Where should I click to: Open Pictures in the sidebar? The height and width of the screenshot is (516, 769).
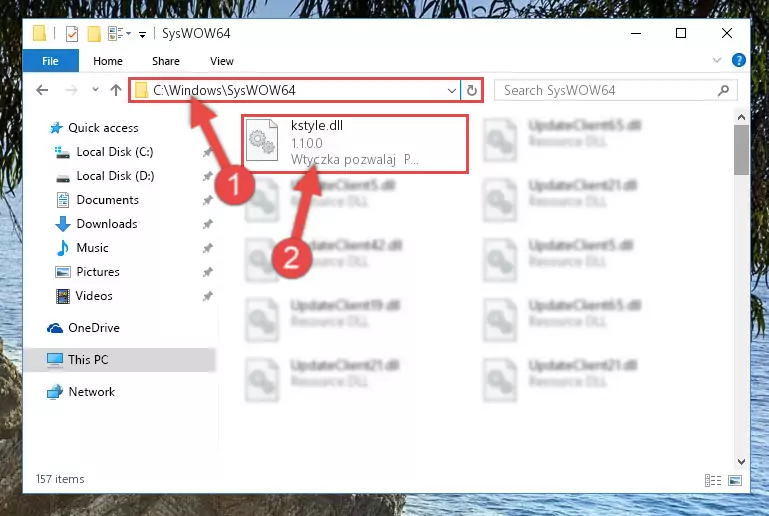87,272
